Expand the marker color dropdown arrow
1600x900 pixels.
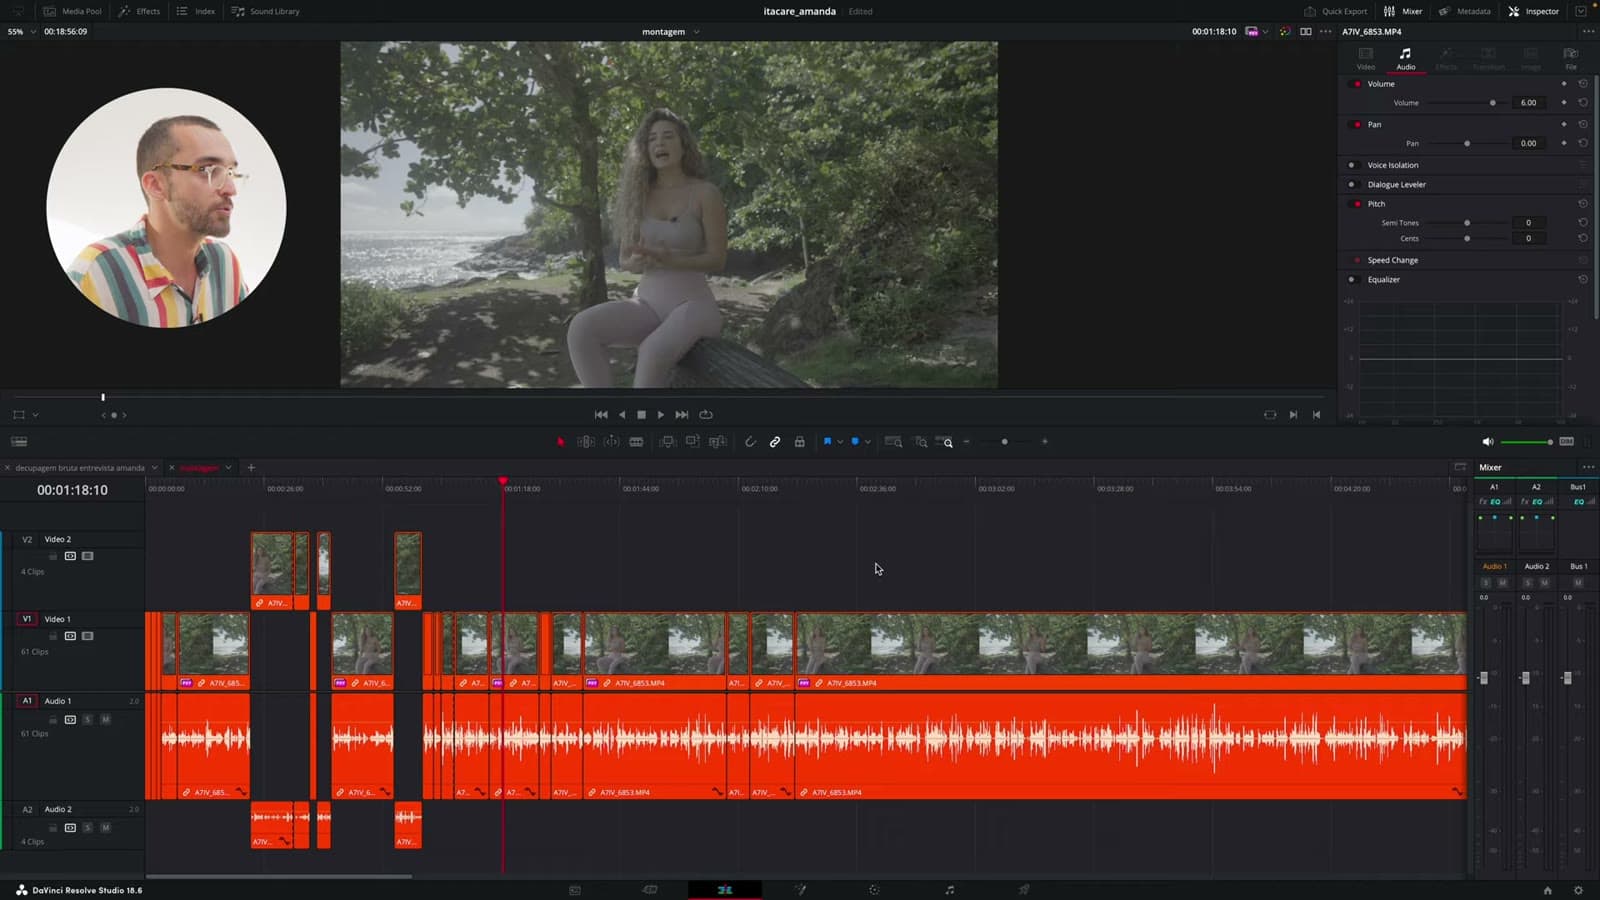[868, 442]
